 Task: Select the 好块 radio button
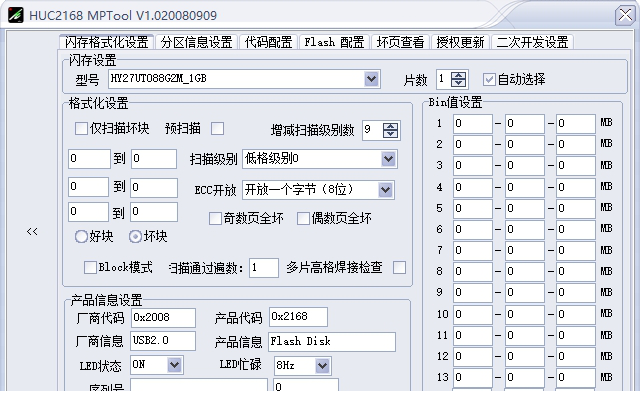click(82, 237)
